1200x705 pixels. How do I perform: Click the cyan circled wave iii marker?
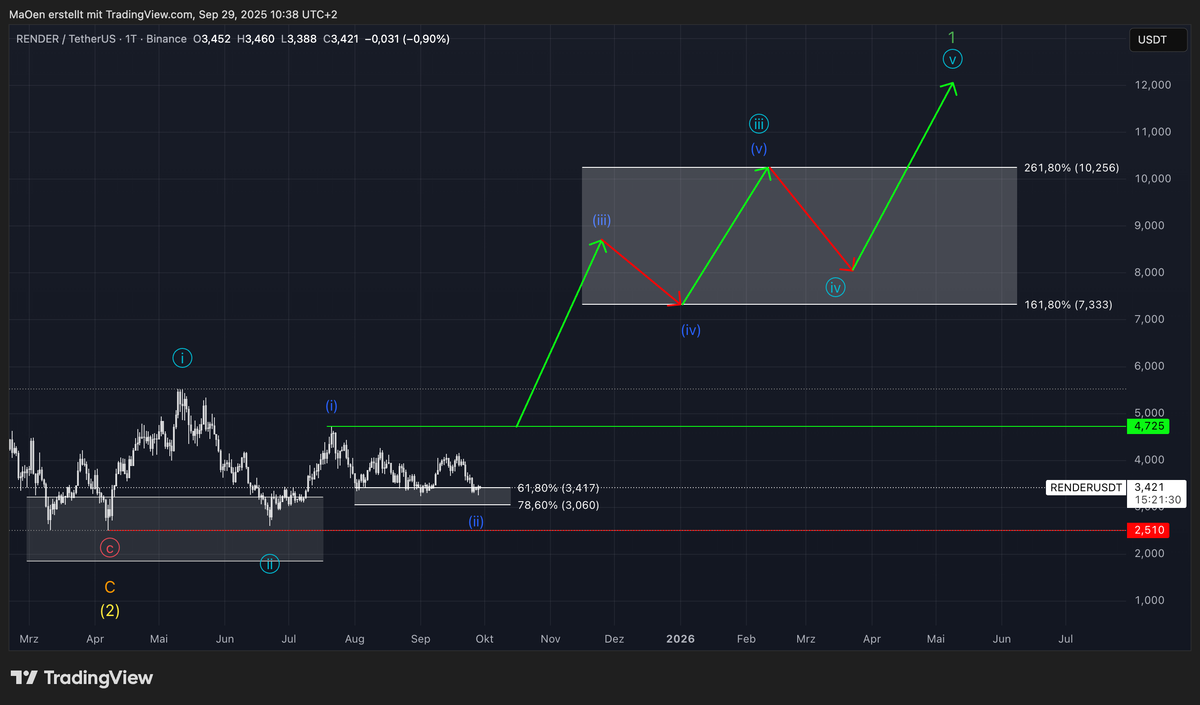tap(759, 124)
